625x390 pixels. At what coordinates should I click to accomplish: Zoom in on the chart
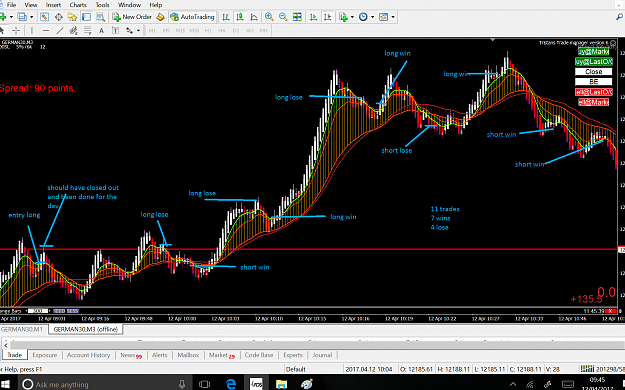(x=269, y=17)
